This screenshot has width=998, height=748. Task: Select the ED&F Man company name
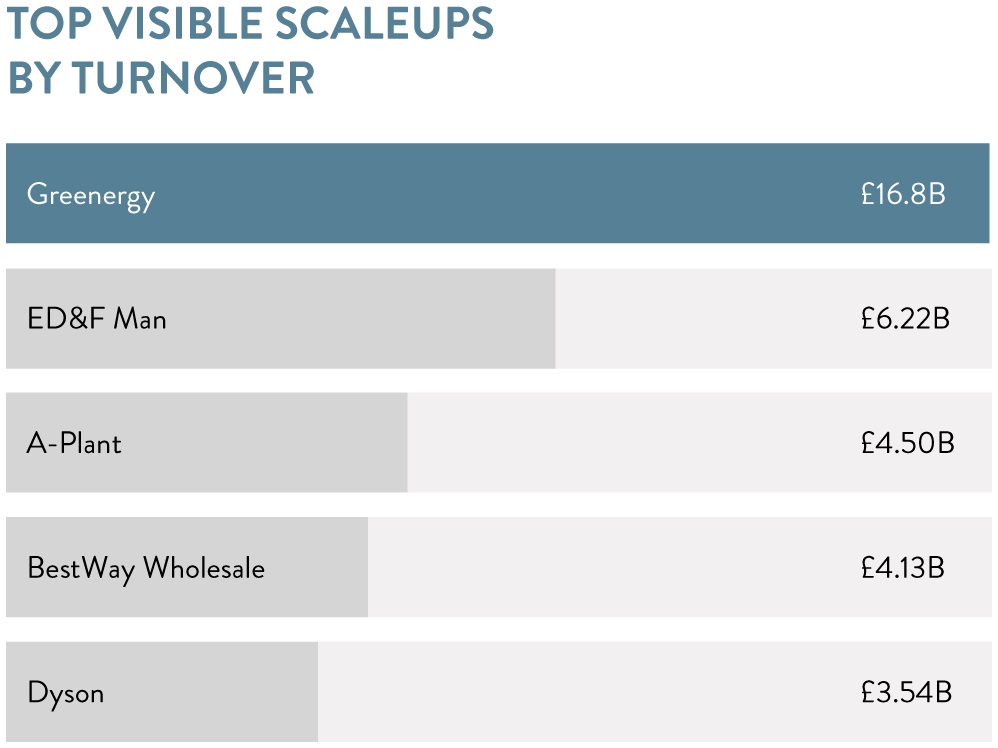pyautogui.click(x=97, y=319)
